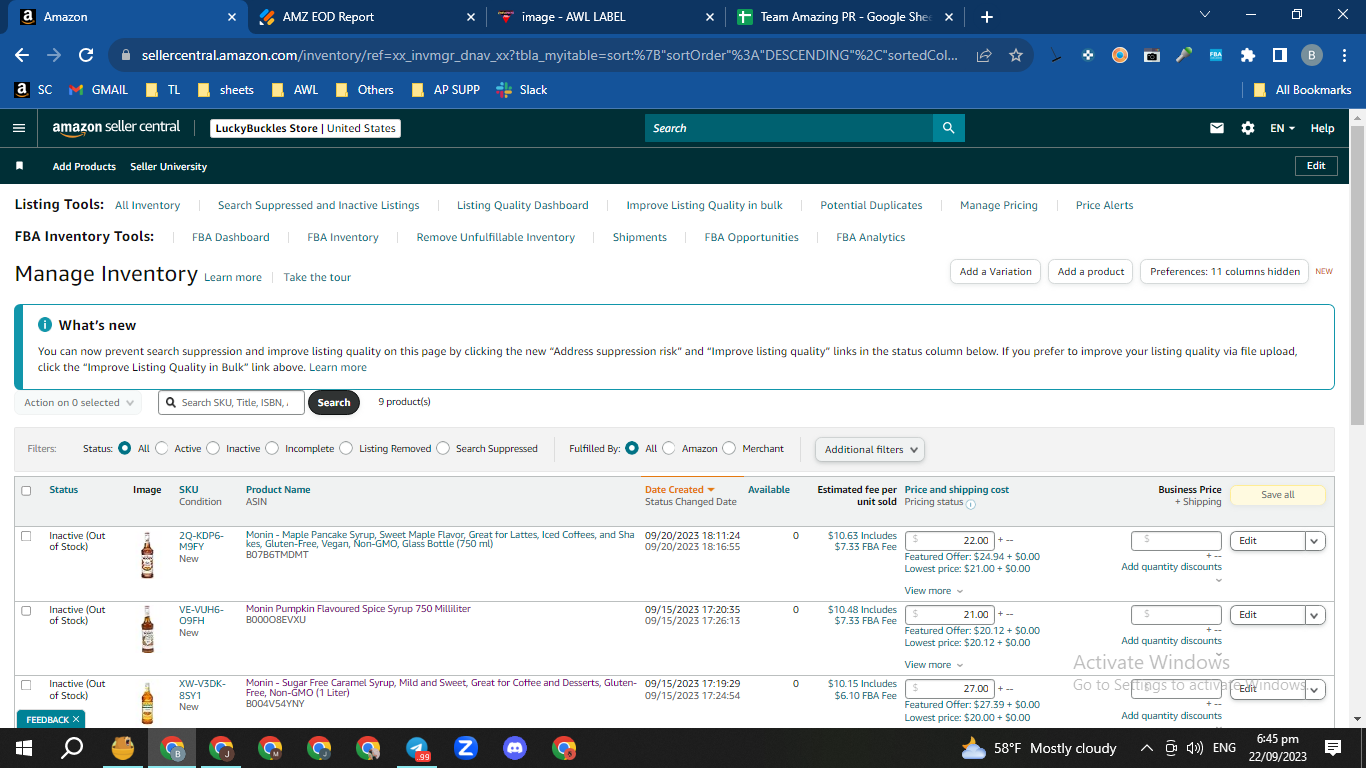The height and width of the screenshot is (768, 1366).
Task: Open the Slack bookmark
Action: pyautogui.click(x=522, y=90)
